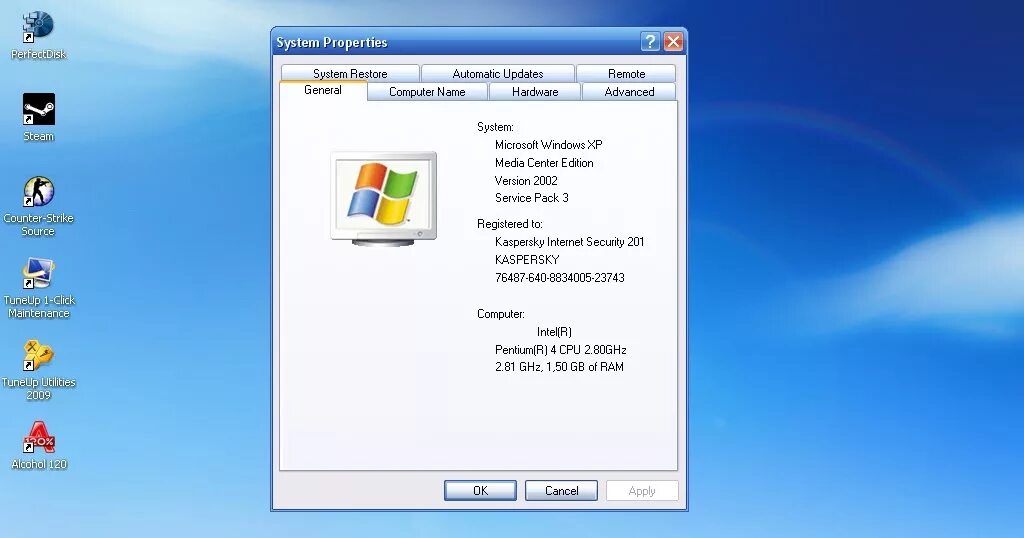This screenshot has height=538, width=1024.
Task: Click the Help question mark button
Action: (650, 42)
